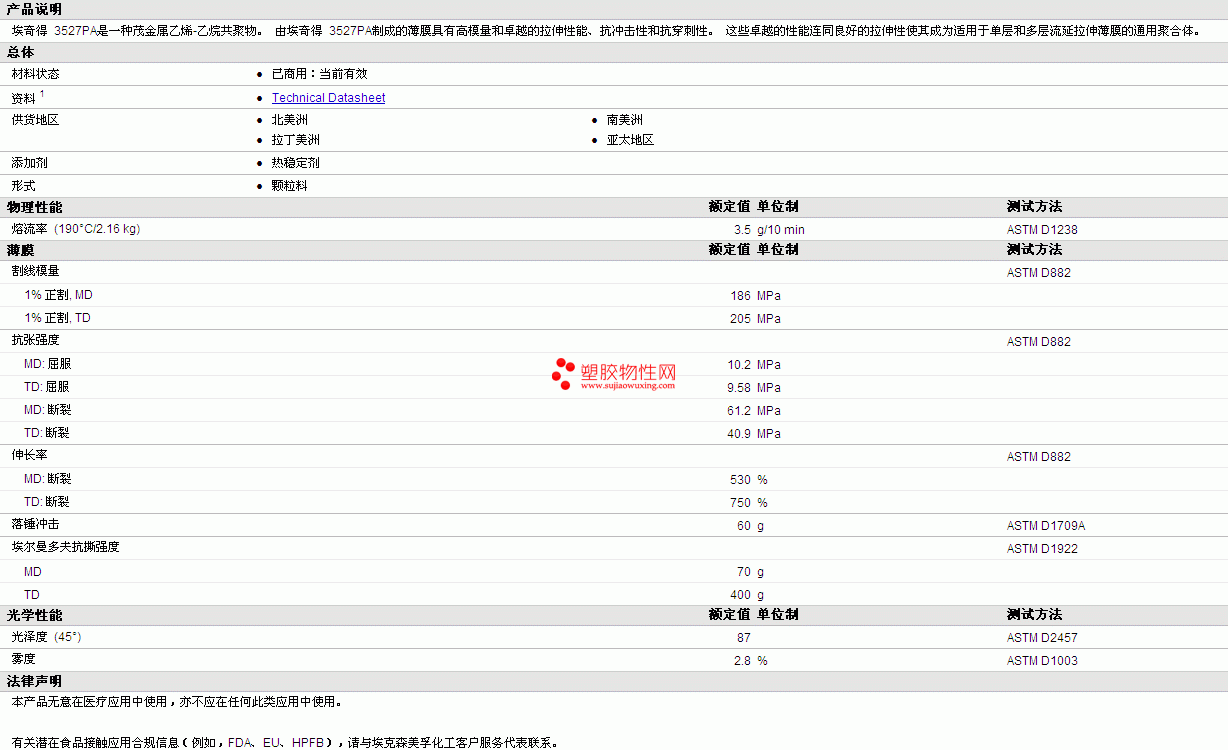Image resolution: width=1228 pixels, height=750 pixels.
Task: Click the 抗张强度 row label
Action: coord(35,340)
